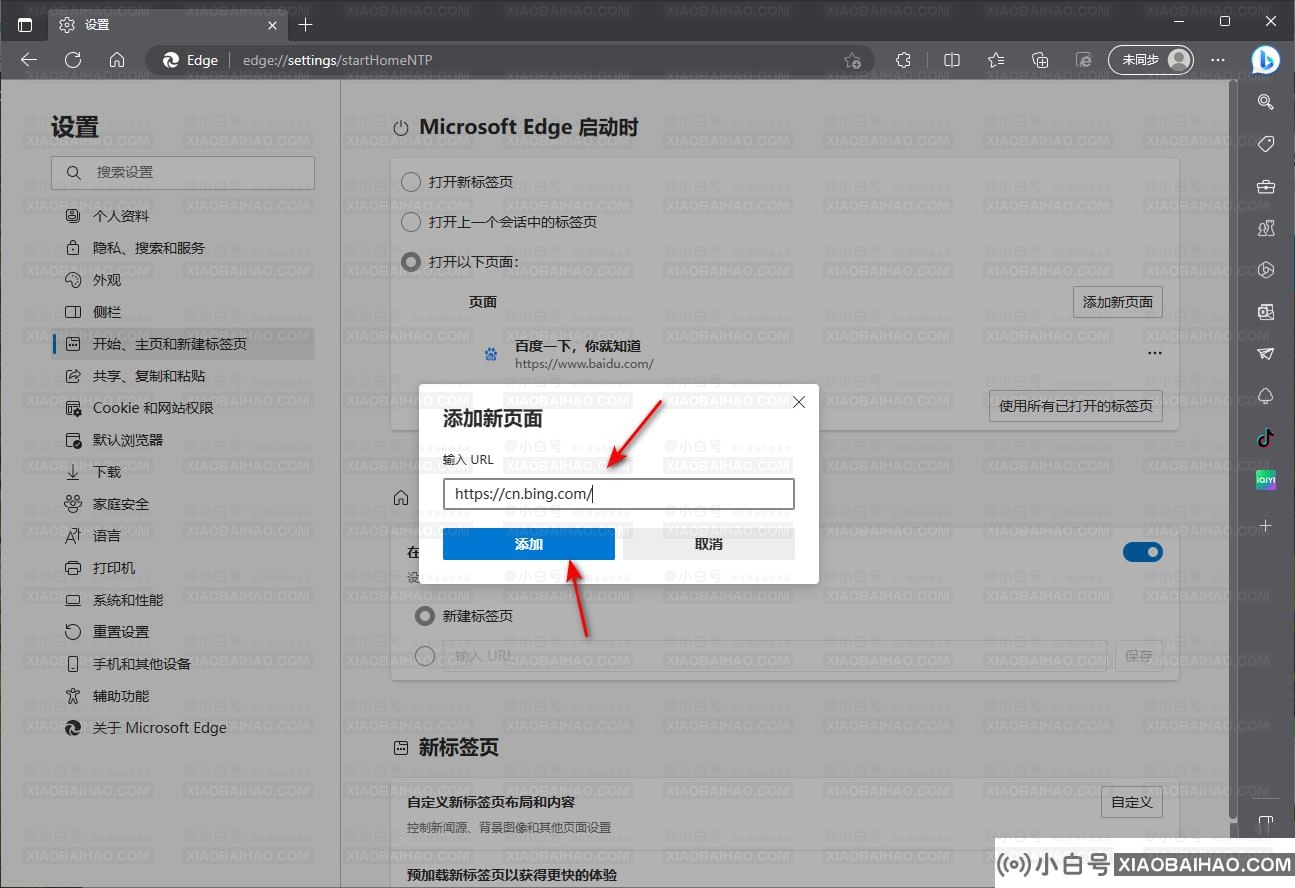The height and width of the screenshot is (888, 1295).
Task: Open Favorites list icon
Action: tap(996, 60)
